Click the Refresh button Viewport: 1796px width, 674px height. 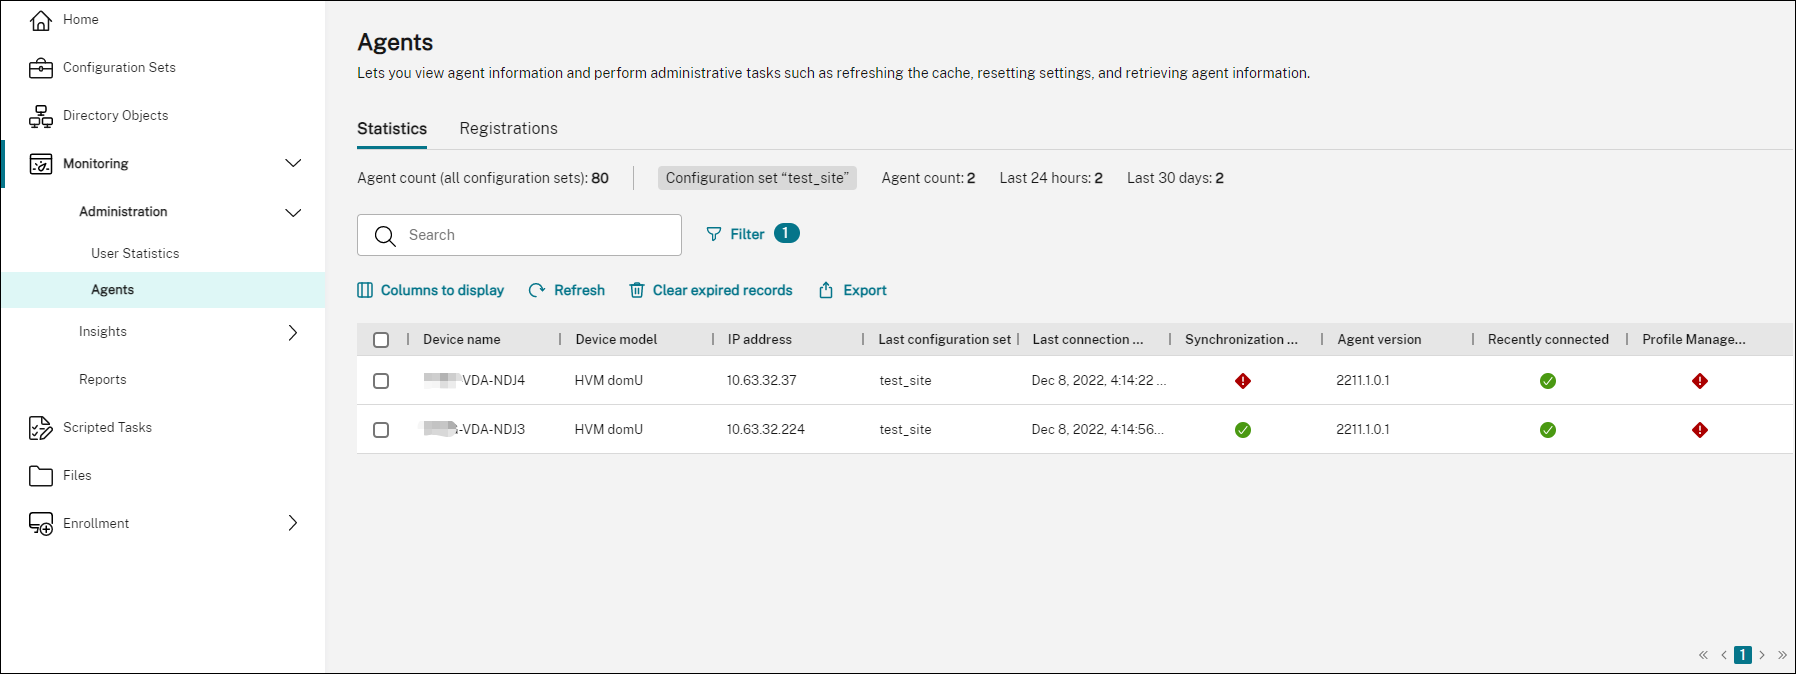567,290
